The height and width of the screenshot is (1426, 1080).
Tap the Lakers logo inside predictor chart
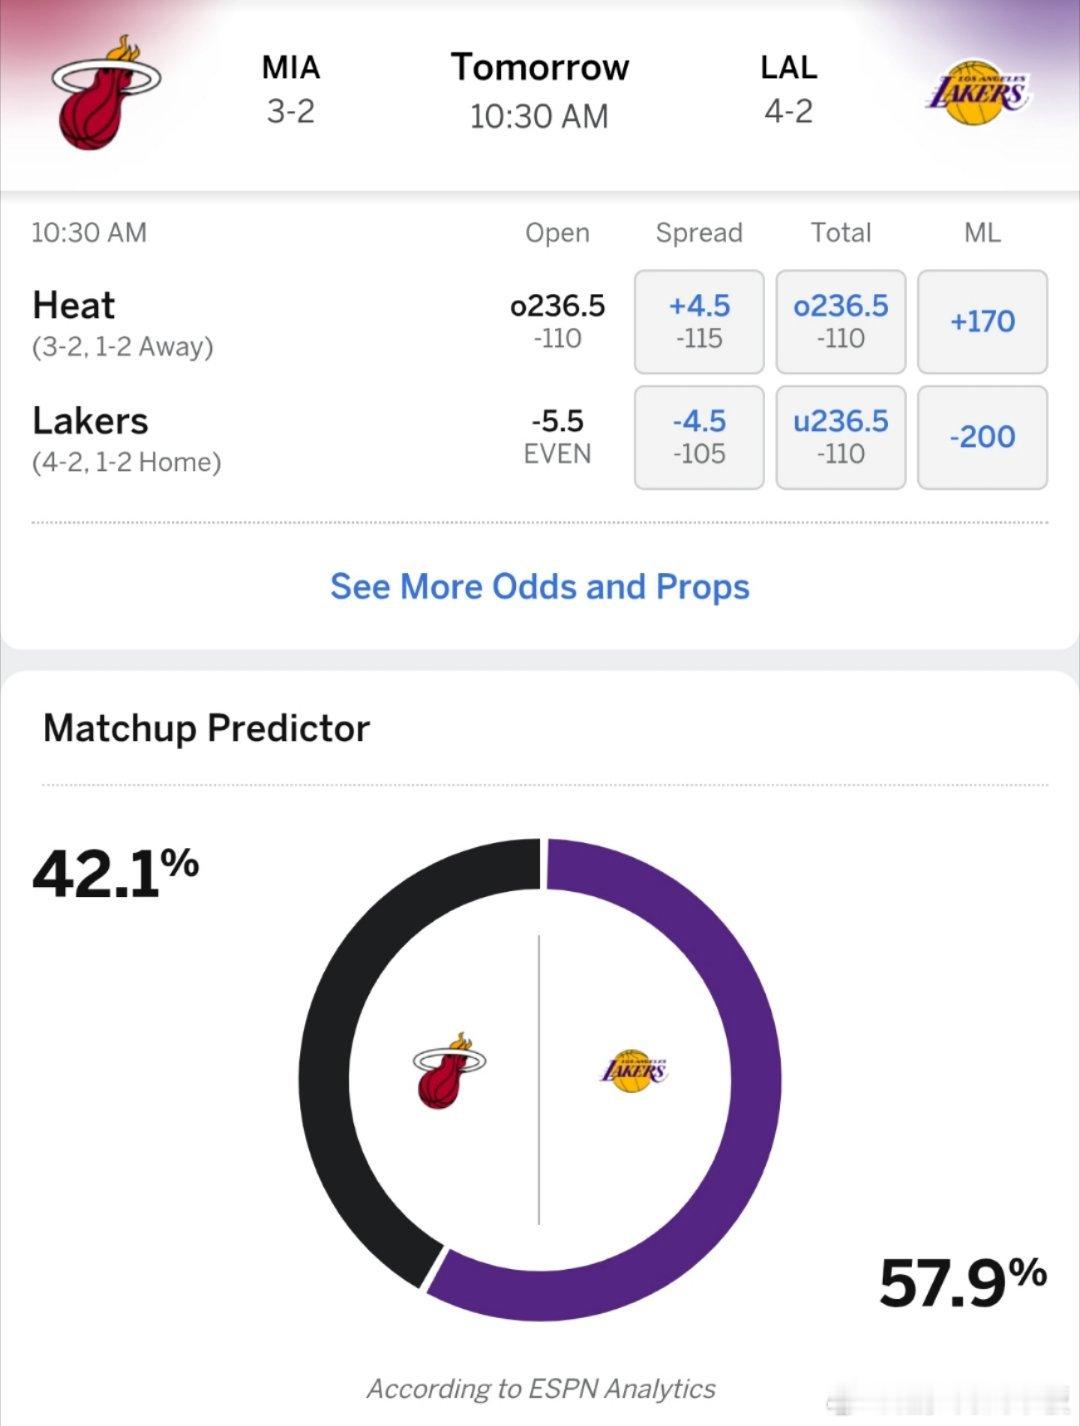point(633,1071)
